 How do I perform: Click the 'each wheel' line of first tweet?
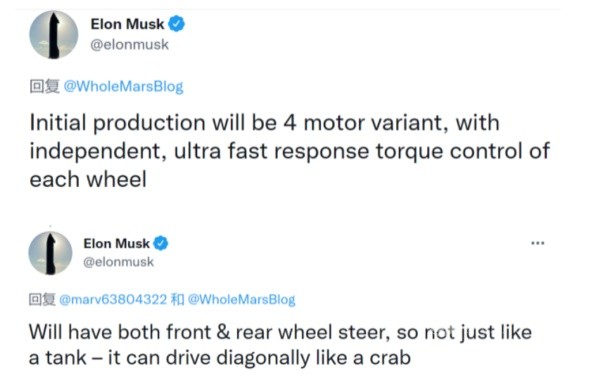point(88,179)
